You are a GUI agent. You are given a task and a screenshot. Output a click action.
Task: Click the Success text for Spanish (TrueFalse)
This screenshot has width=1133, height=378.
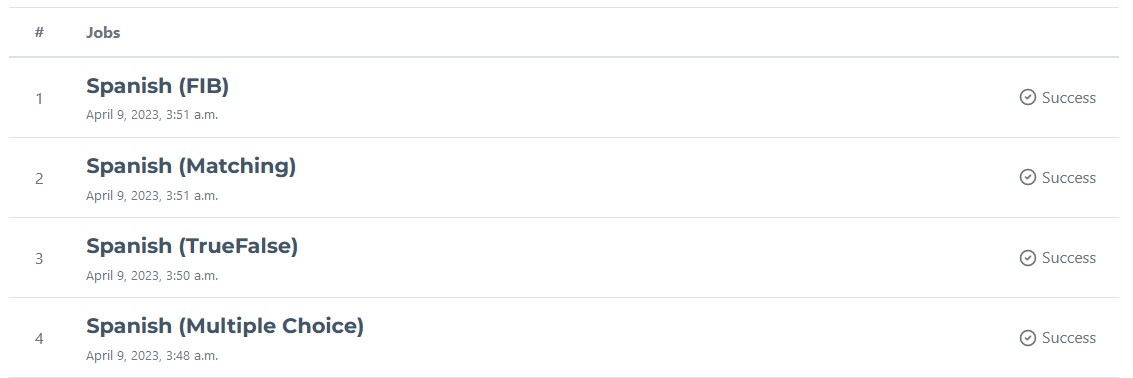coord(1069,258)
